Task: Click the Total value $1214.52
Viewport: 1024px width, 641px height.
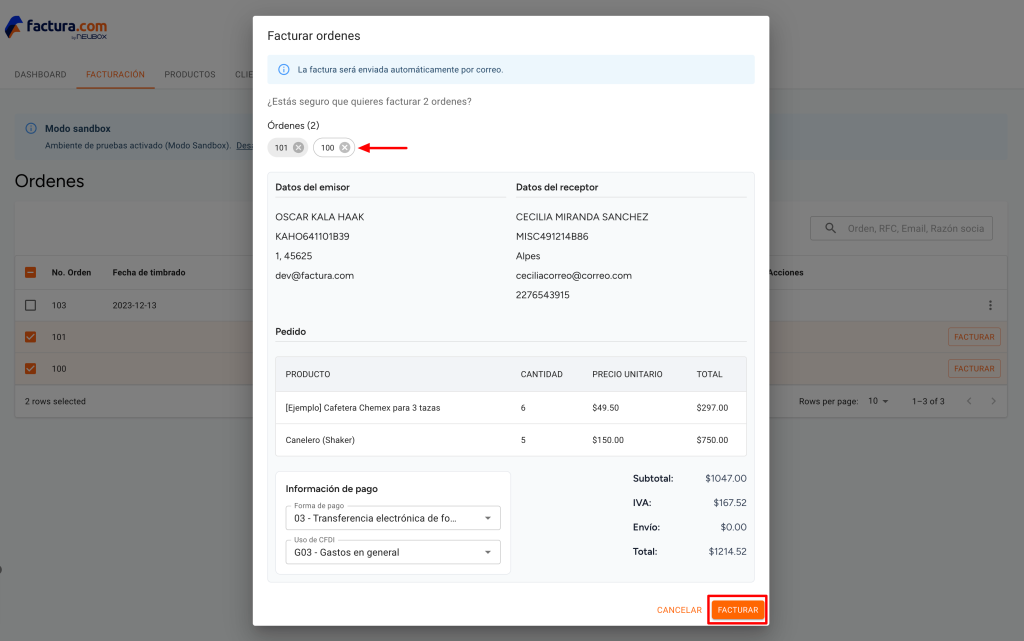Action: point(728,552)
